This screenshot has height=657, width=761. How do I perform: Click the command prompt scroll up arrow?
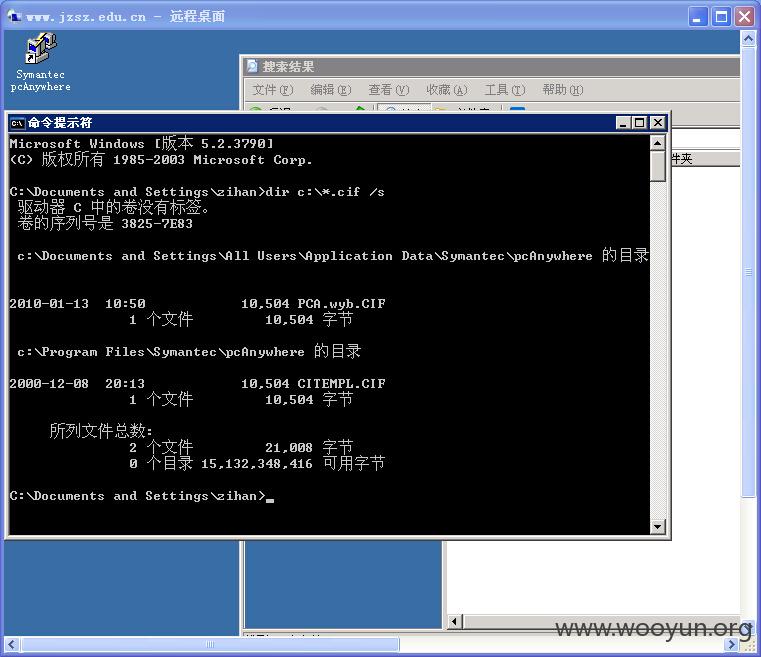658,143
